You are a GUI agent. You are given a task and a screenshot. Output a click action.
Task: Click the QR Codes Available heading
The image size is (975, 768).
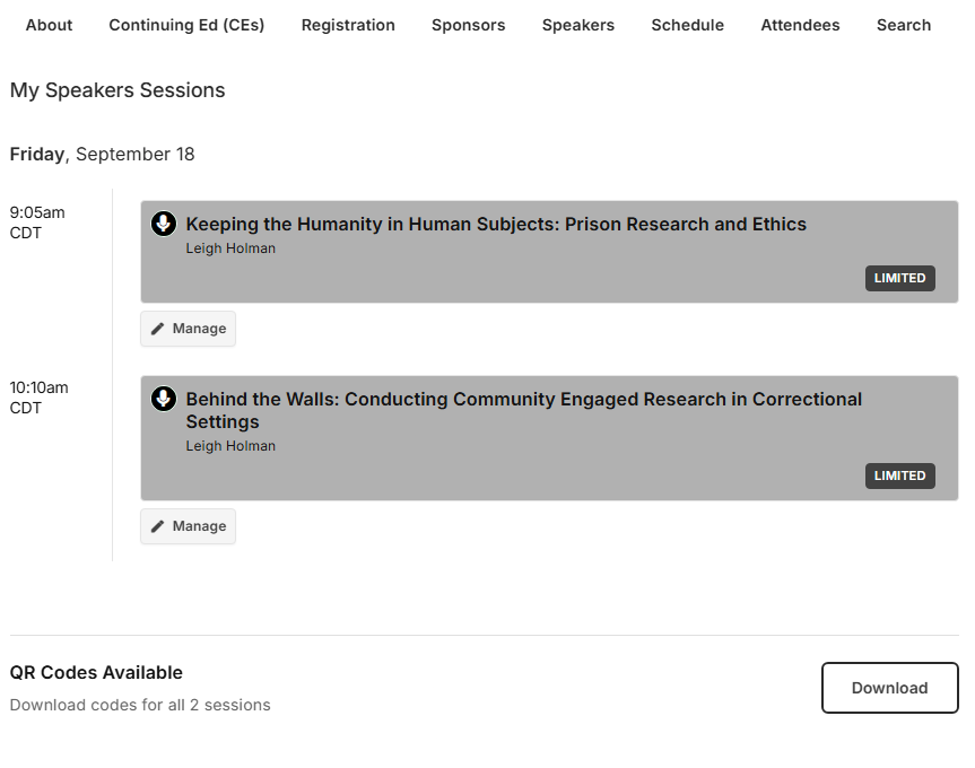[96, 672]
